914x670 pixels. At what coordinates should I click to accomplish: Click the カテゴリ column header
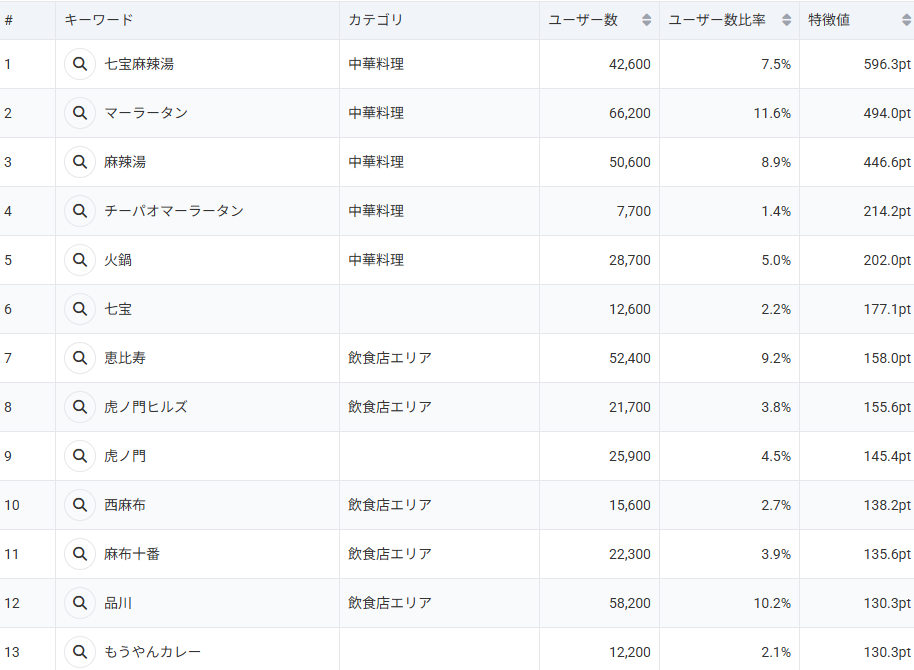pos(376,20)
